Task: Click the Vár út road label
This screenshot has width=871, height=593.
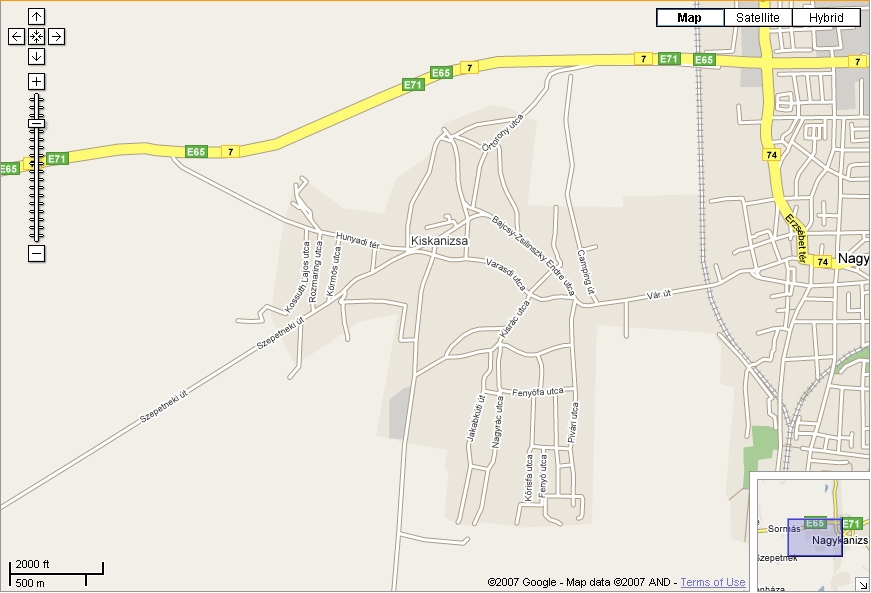Action: (x=659, y=294)
